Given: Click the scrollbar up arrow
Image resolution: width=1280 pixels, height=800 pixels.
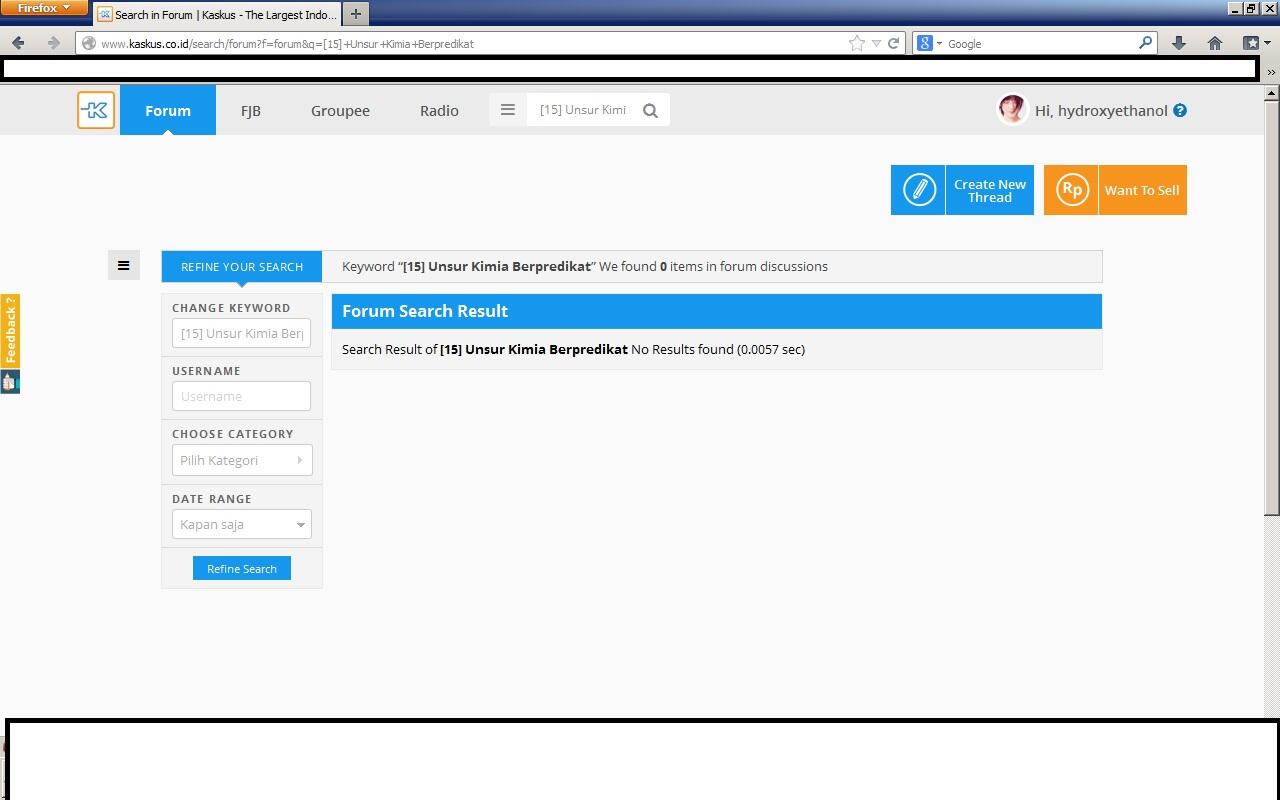Looking at the screenshot, I should (x=1272, y=93).
